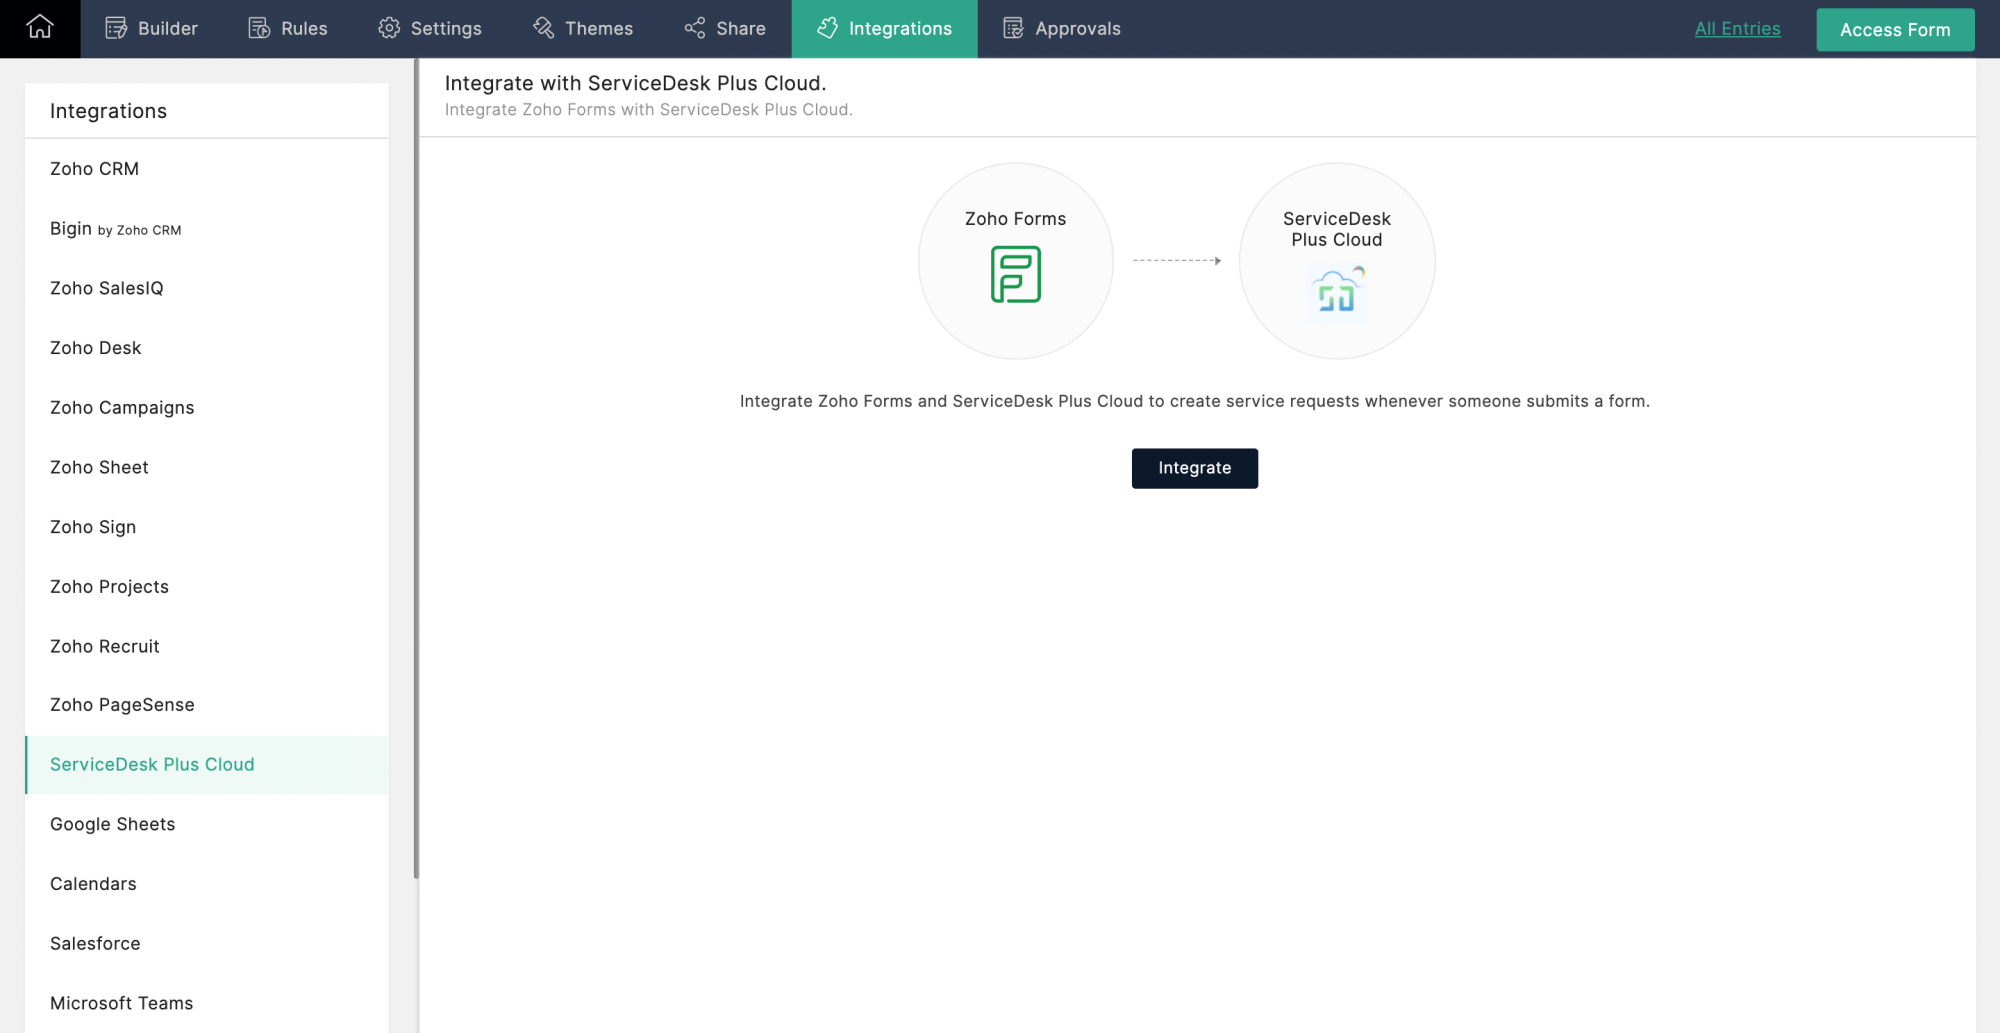The height and width of the screenshot is (1033, 2000).
Task: Click the Themes brush icon
Action: pyautogui.click(x=543, y=28)
